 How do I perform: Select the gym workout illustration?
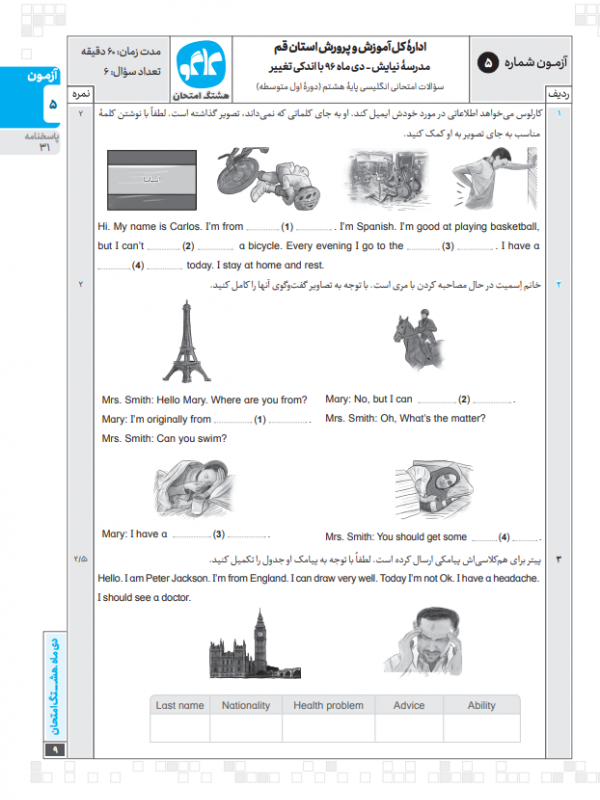pyautogui.click(x=384, y=178)
